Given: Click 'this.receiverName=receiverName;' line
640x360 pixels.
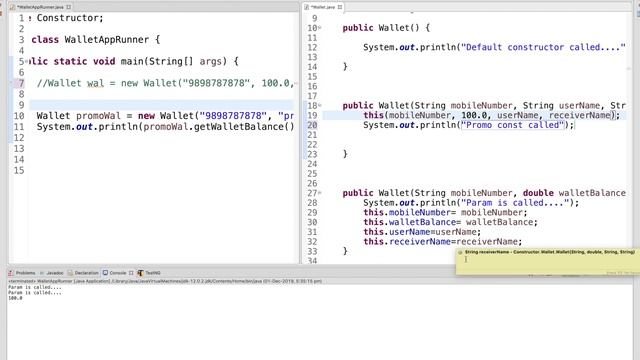Looking at the screenshot, I should tap(443, 242).
